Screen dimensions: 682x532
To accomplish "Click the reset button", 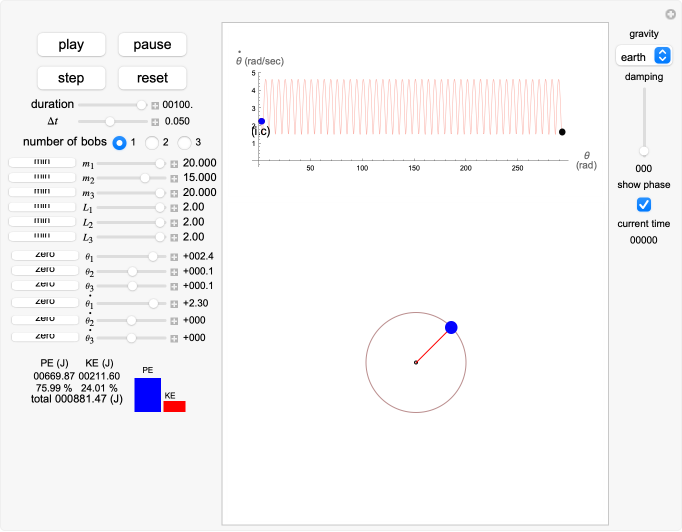I will pos(152,78).
